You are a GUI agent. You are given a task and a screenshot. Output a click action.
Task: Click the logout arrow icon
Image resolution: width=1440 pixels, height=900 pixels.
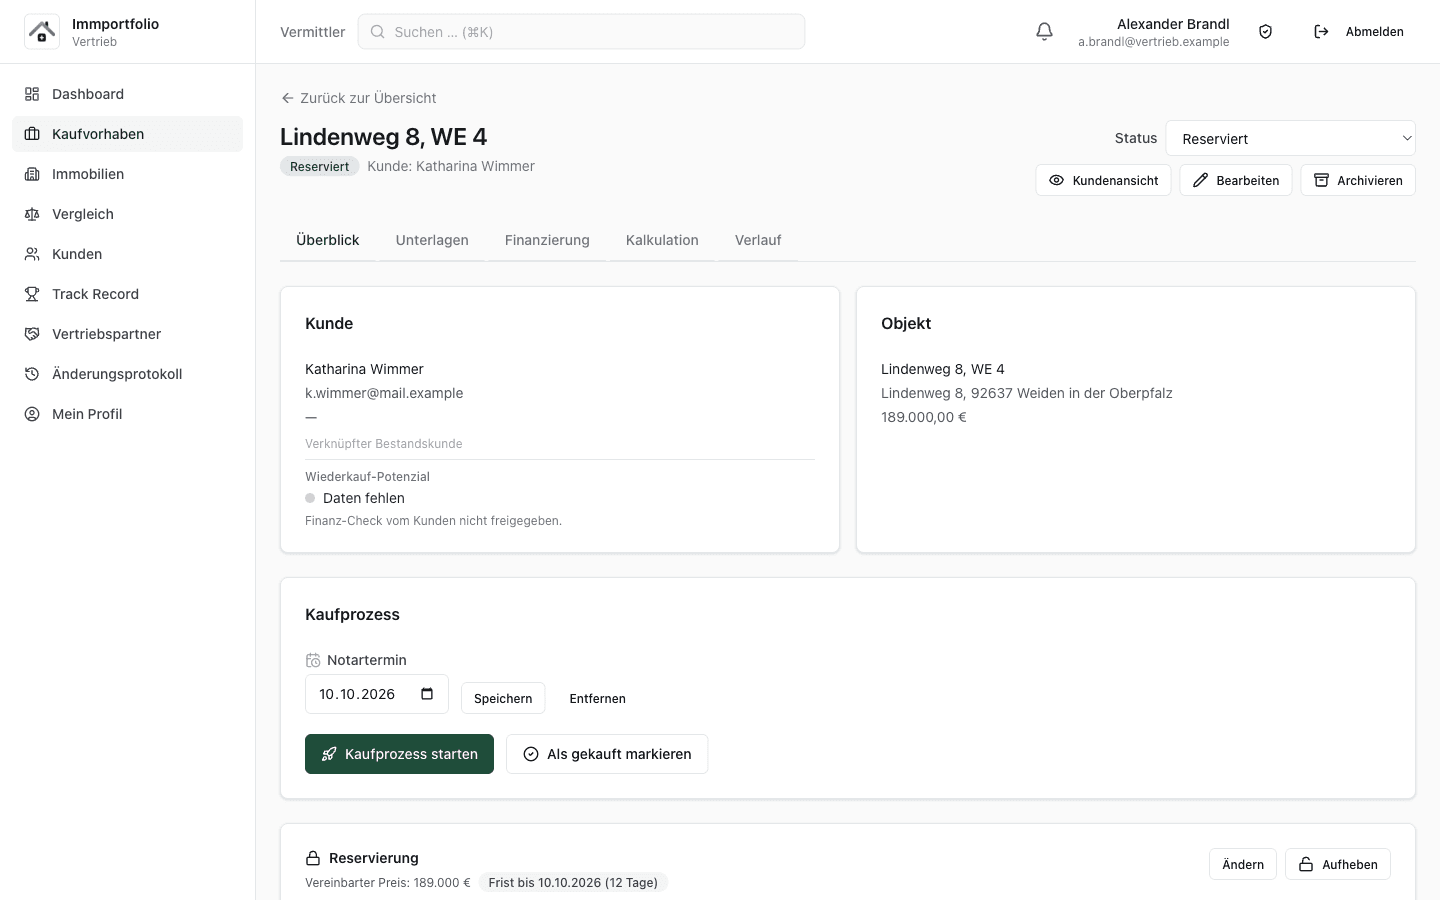1321,32
